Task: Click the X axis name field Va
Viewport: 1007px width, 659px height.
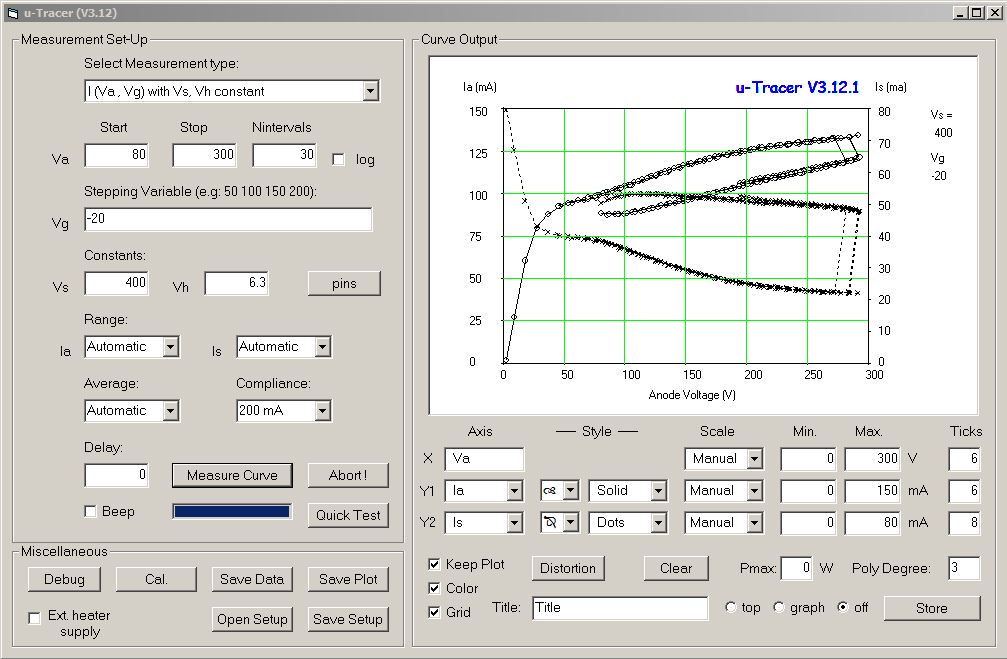Action: point(484,459)
